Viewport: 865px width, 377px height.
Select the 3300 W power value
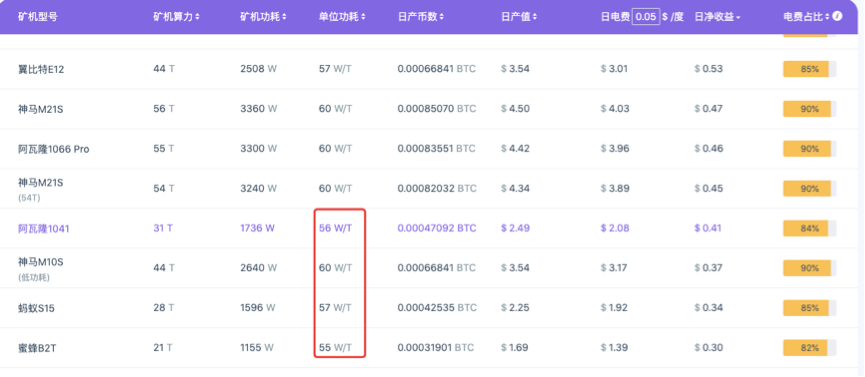[x=259, y=149]
